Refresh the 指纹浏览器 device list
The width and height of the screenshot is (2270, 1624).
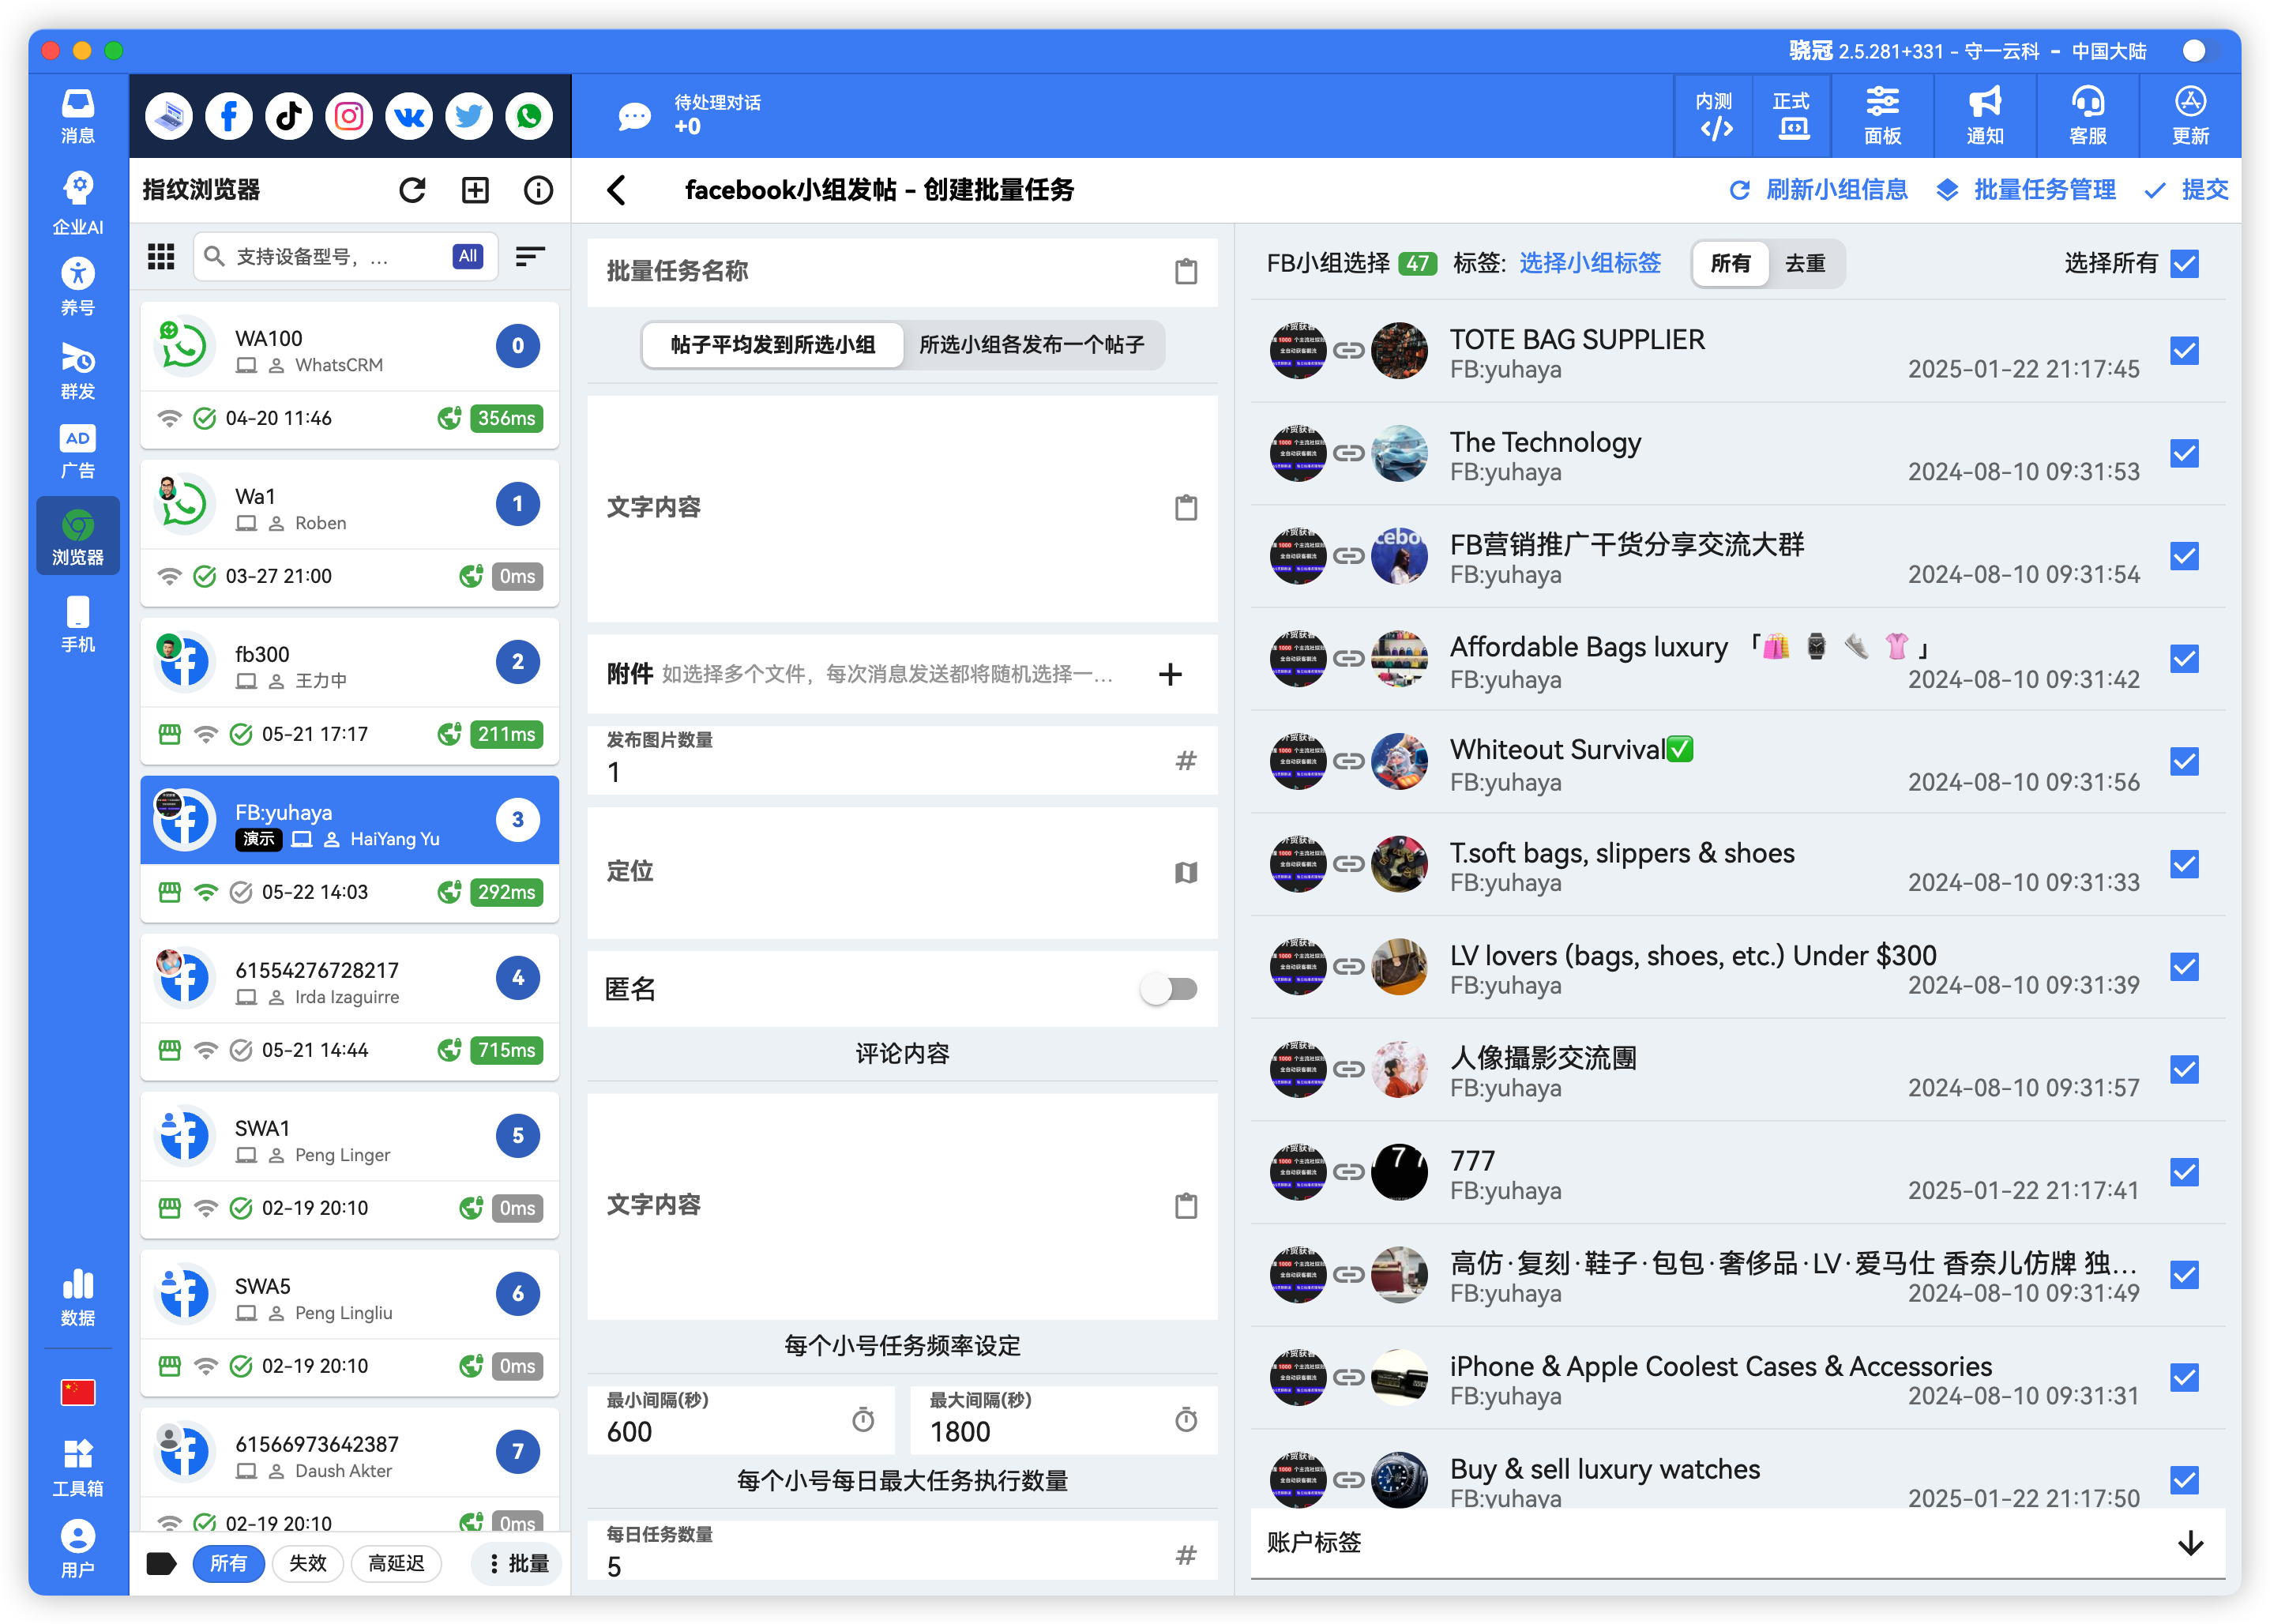[x=412, y=190]
